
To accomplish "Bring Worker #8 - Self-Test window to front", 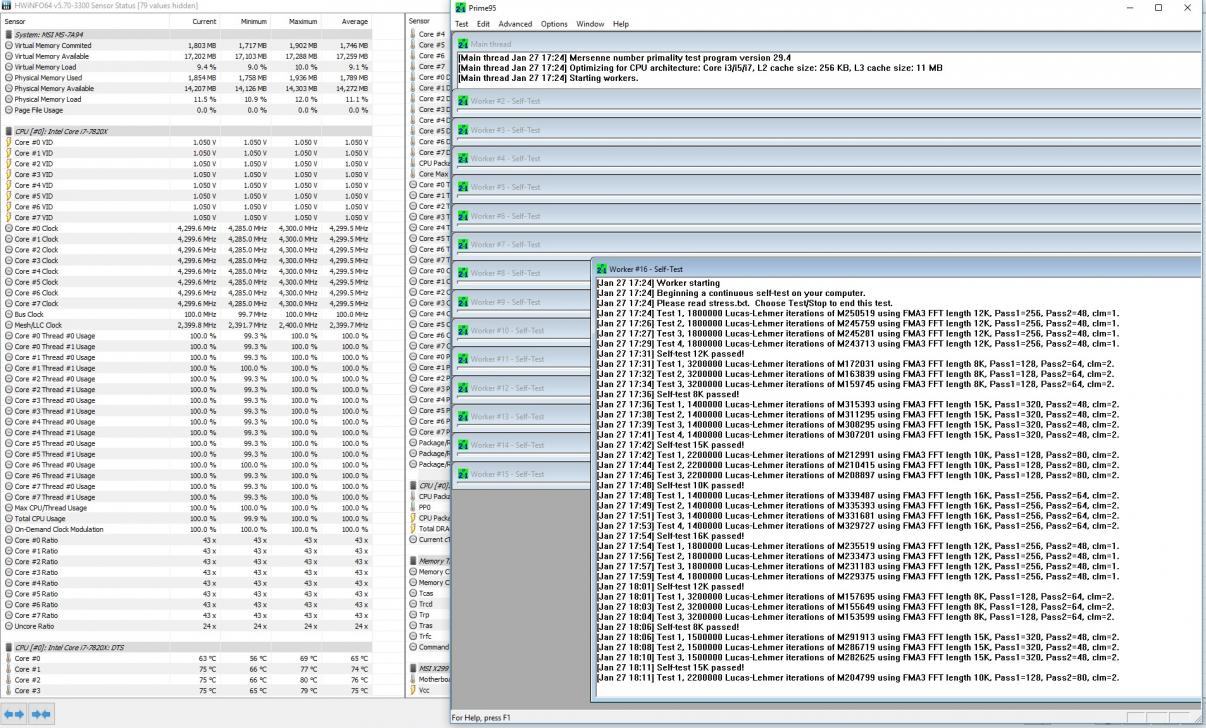I will [523, 273].
